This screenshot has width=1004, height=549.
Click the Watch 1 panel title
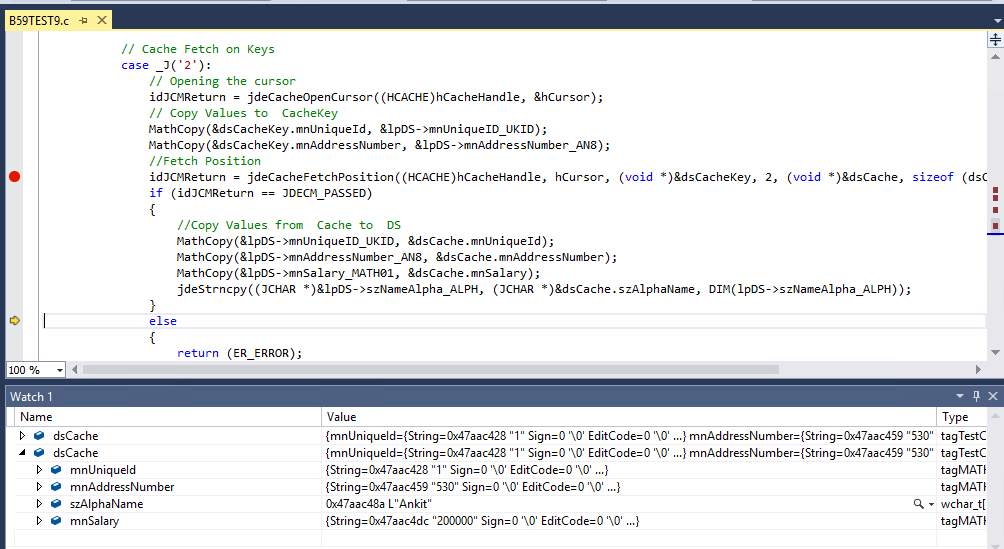31,397
